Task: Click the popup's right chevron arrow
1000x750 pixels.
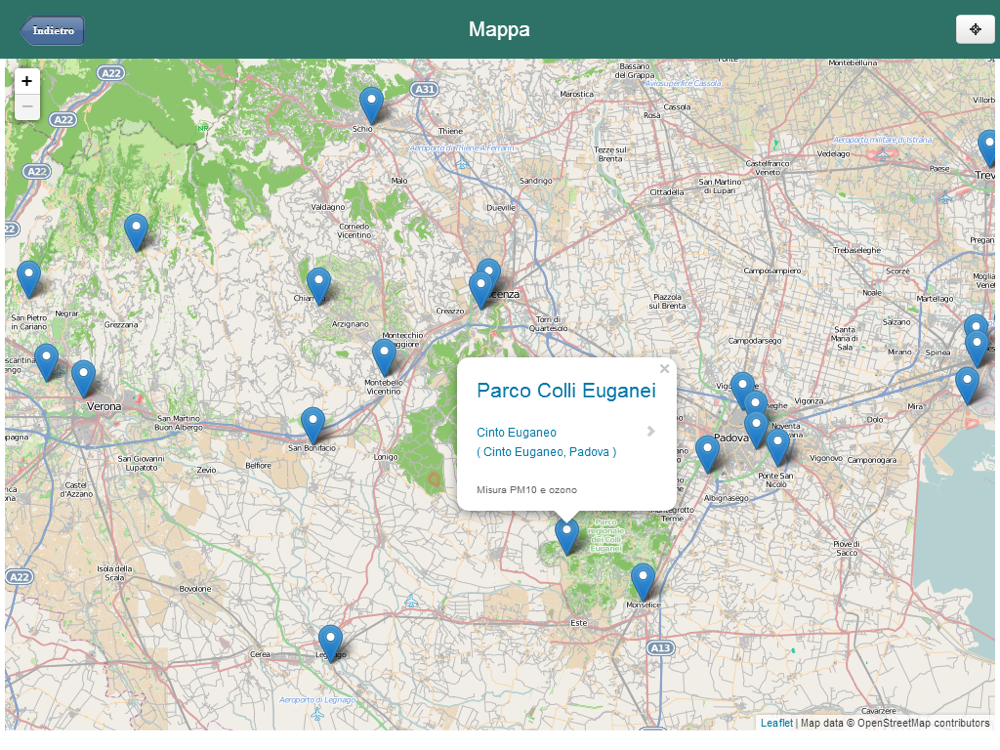Action: [x=651, y=432]
